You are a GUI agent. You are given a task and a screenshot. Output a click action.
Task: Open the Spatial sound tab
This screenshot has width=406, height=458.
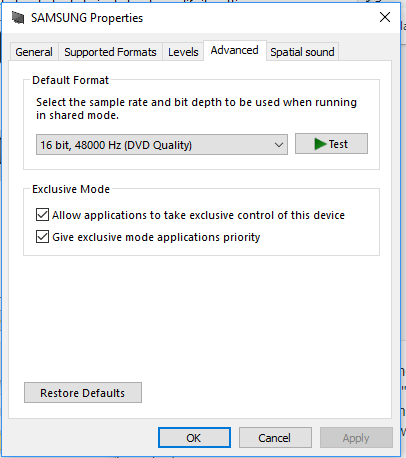coord(302,52)
